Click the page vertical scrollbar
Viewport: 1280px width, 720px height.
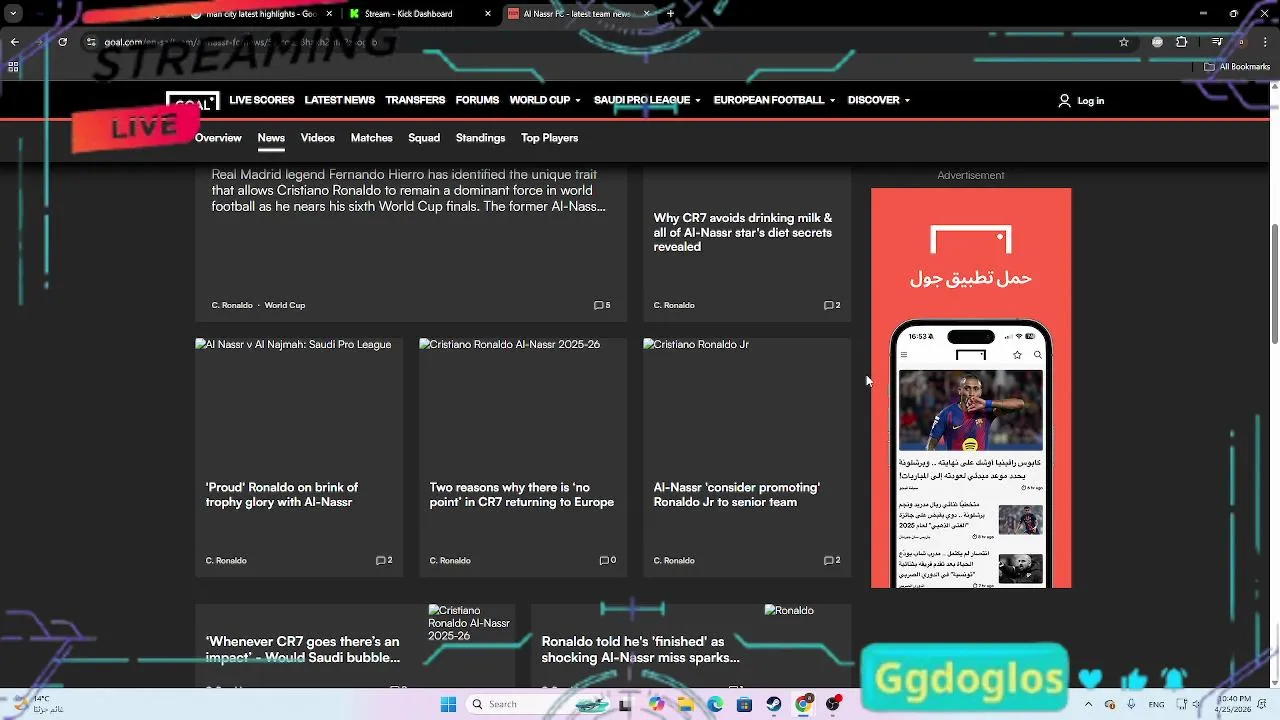tap(1274, 282)
